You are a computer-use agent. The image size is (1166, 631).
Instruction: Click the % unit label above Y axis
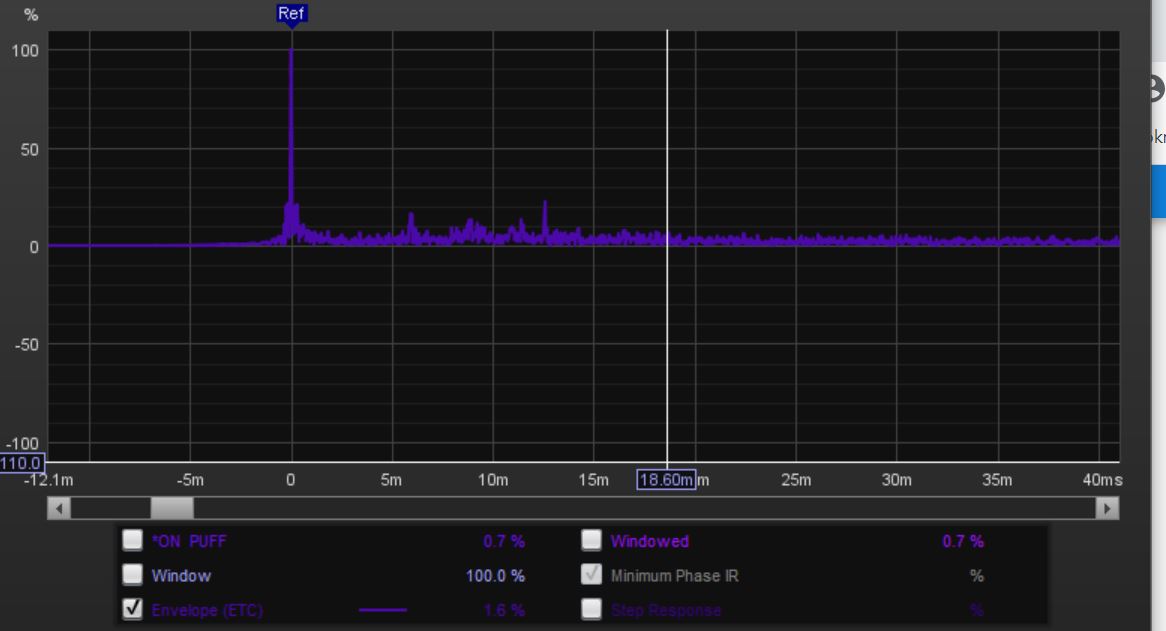pos(31,15)
